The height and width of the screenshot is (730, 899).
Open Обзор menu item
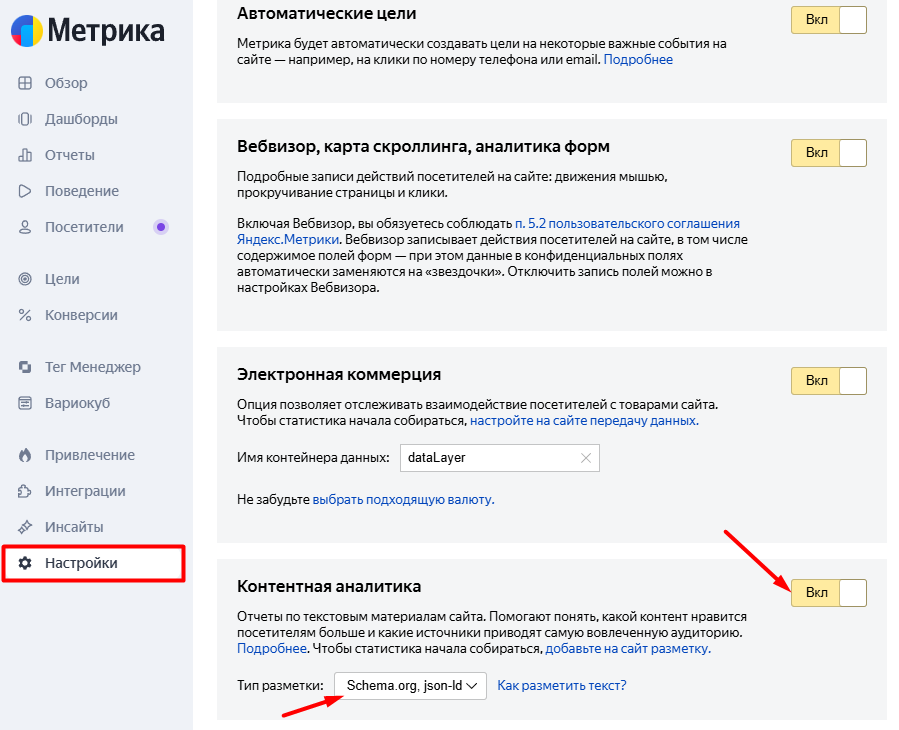point(67,83)
